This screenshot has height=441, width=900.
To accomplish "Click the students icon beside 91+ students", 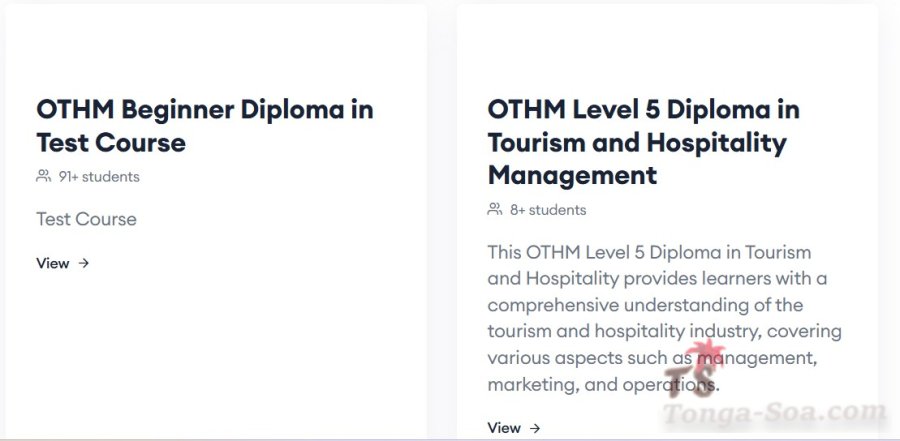I will pyautogui.click(x=43, y=176).
